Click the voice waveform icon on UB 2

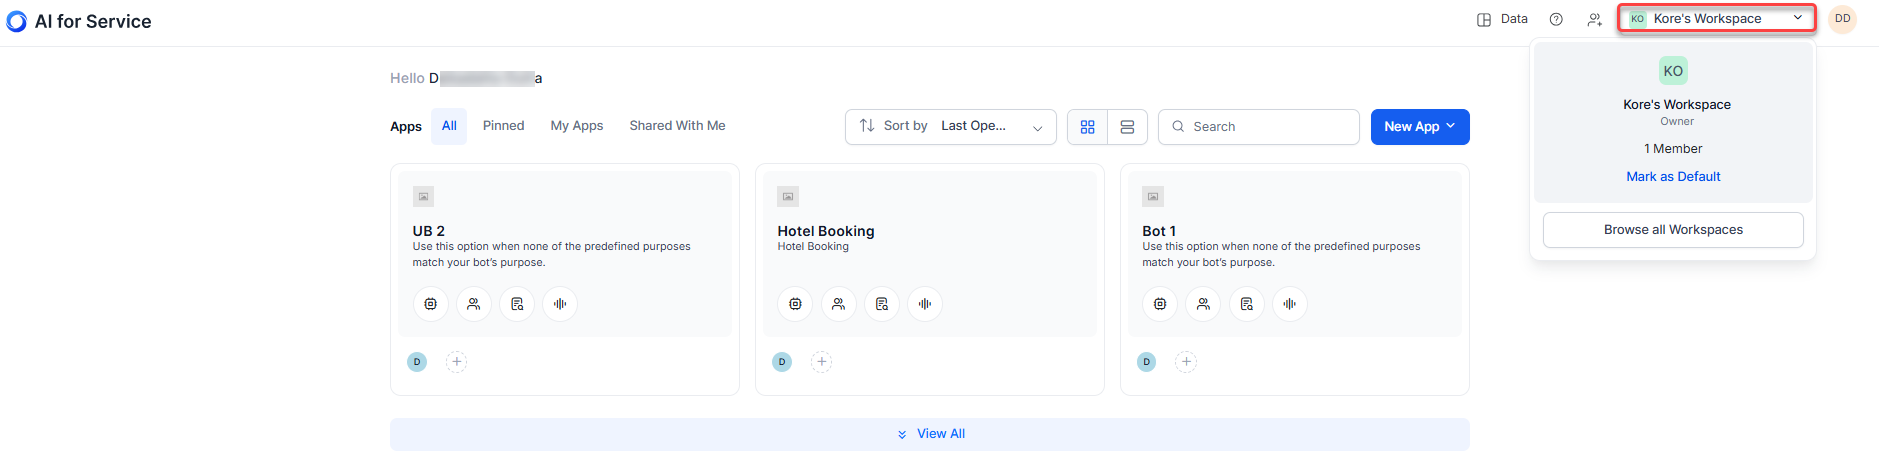click(x=560, y=304)
